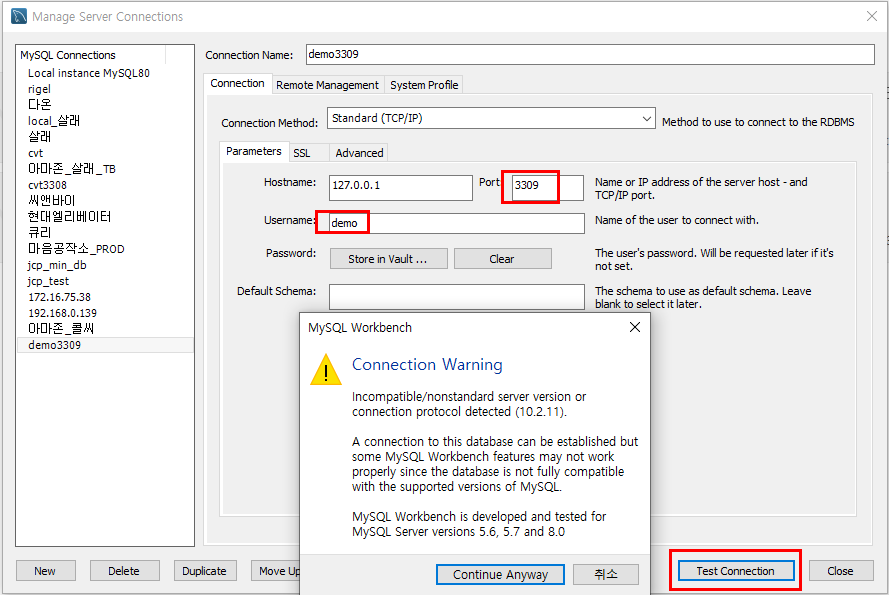Screen dimensions: 889x595
Task: Click into the Hostname field
Action: click(400, 187)
